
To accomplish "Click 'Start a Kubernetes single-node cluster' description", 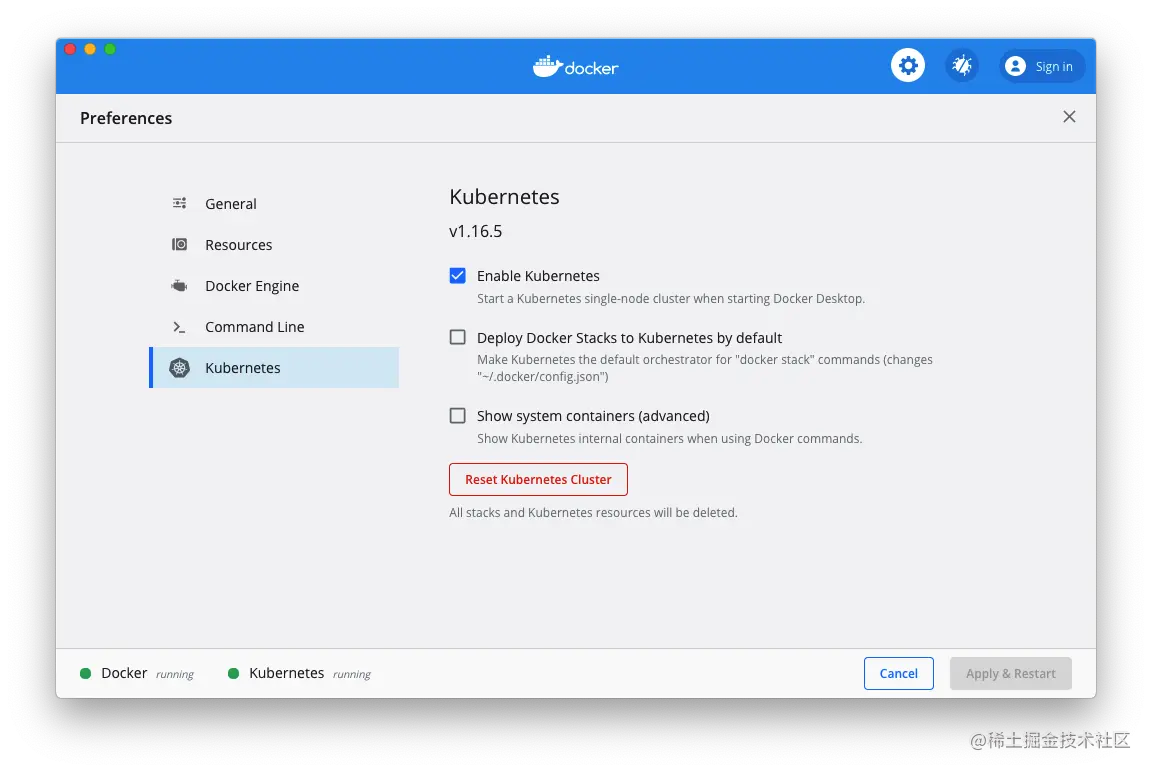I will click(671, 299).
